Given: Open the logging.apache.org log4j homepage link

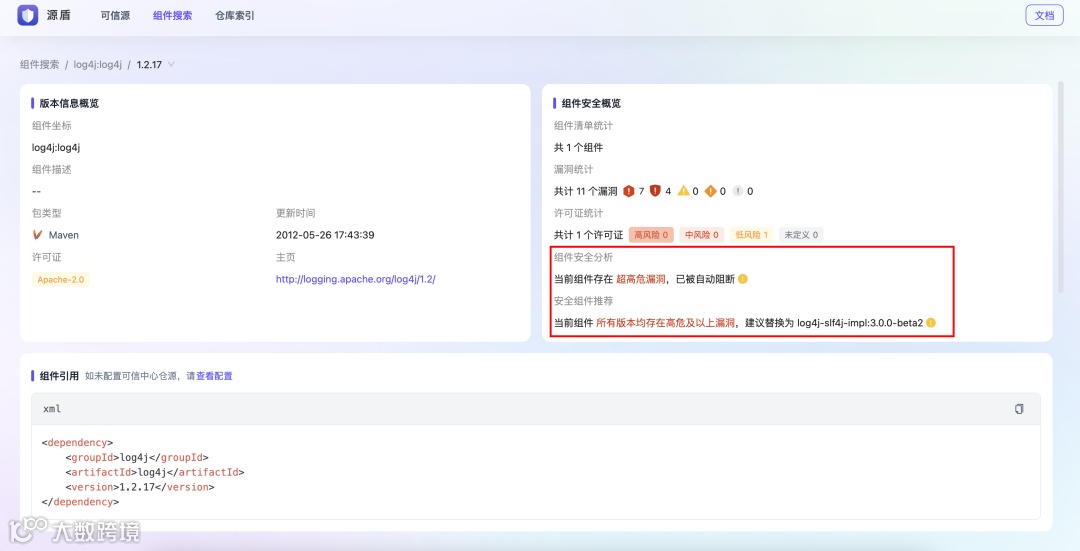Looking at the screenshot, I should tap(355, 279).
